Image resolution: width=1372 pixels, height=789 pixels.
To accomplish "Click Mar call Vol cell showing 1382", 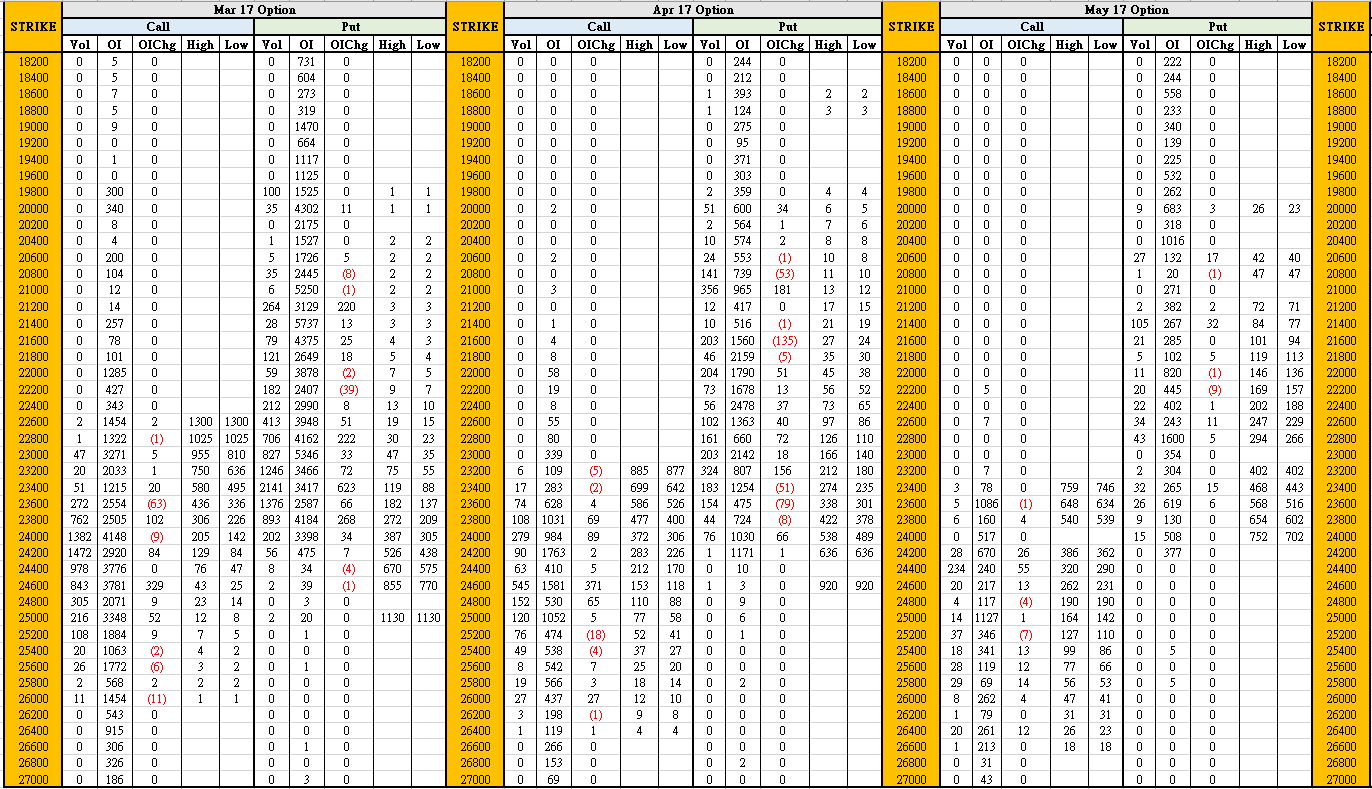I will (x=79, y=535).
